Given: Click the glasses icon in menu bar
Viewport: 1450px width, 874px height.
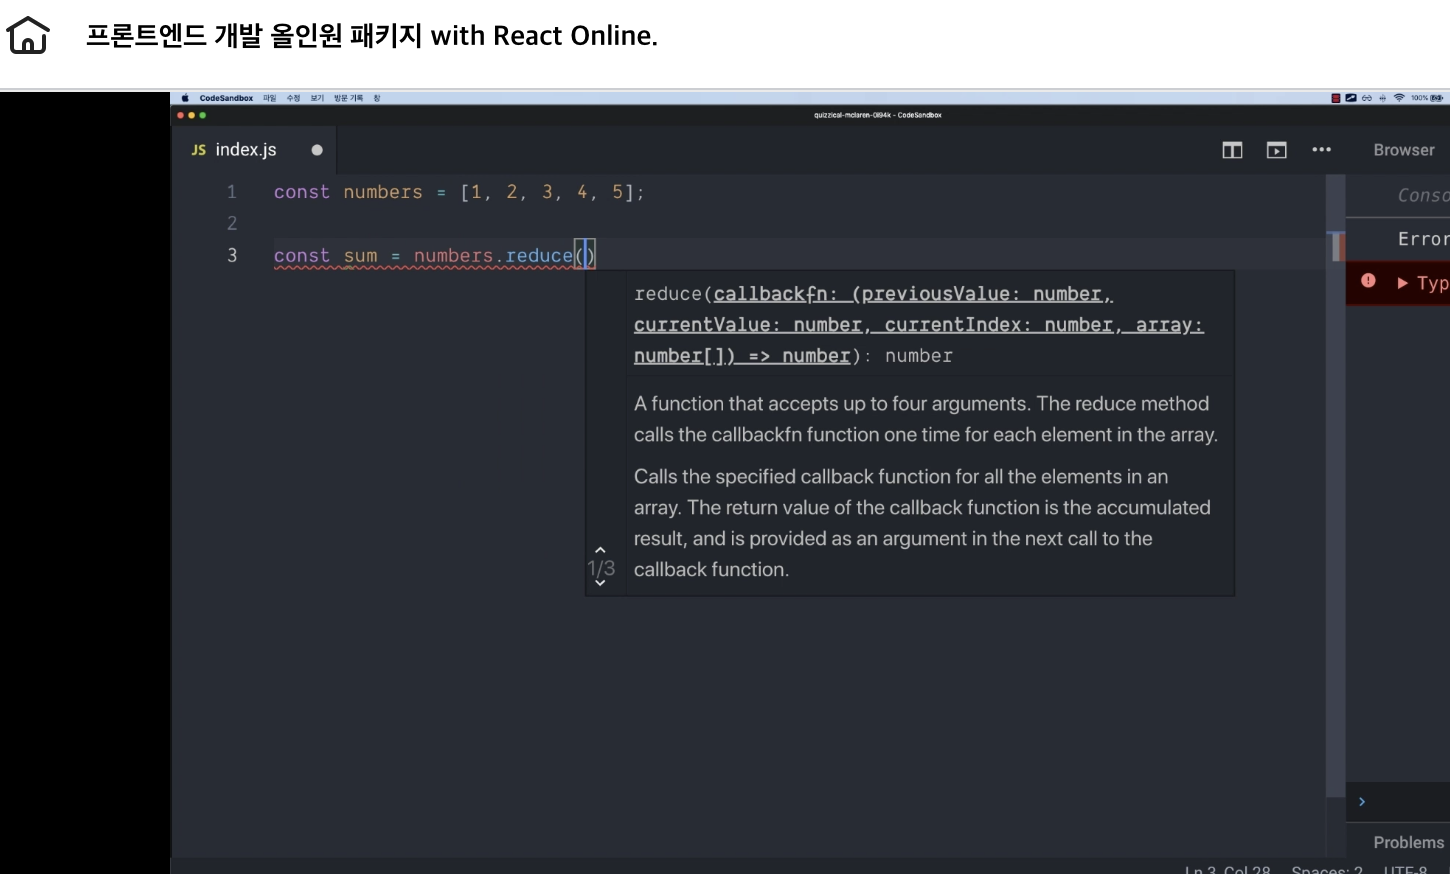Looking at the screenshot, I should pos(1367,98).
